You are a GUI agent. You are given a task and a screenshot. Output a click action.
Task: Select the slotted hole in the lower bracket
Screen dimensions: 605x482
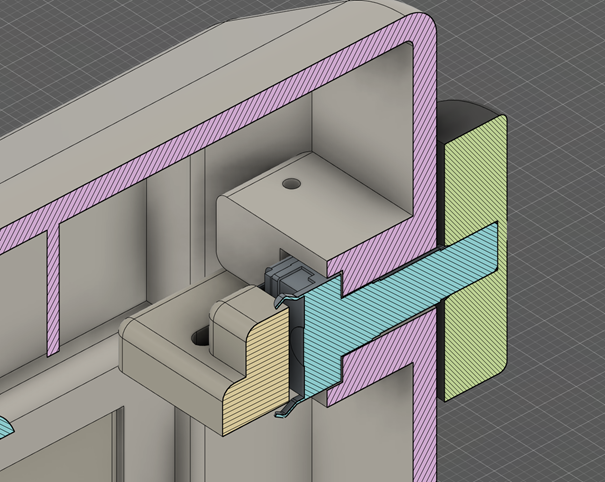[201, 335]
